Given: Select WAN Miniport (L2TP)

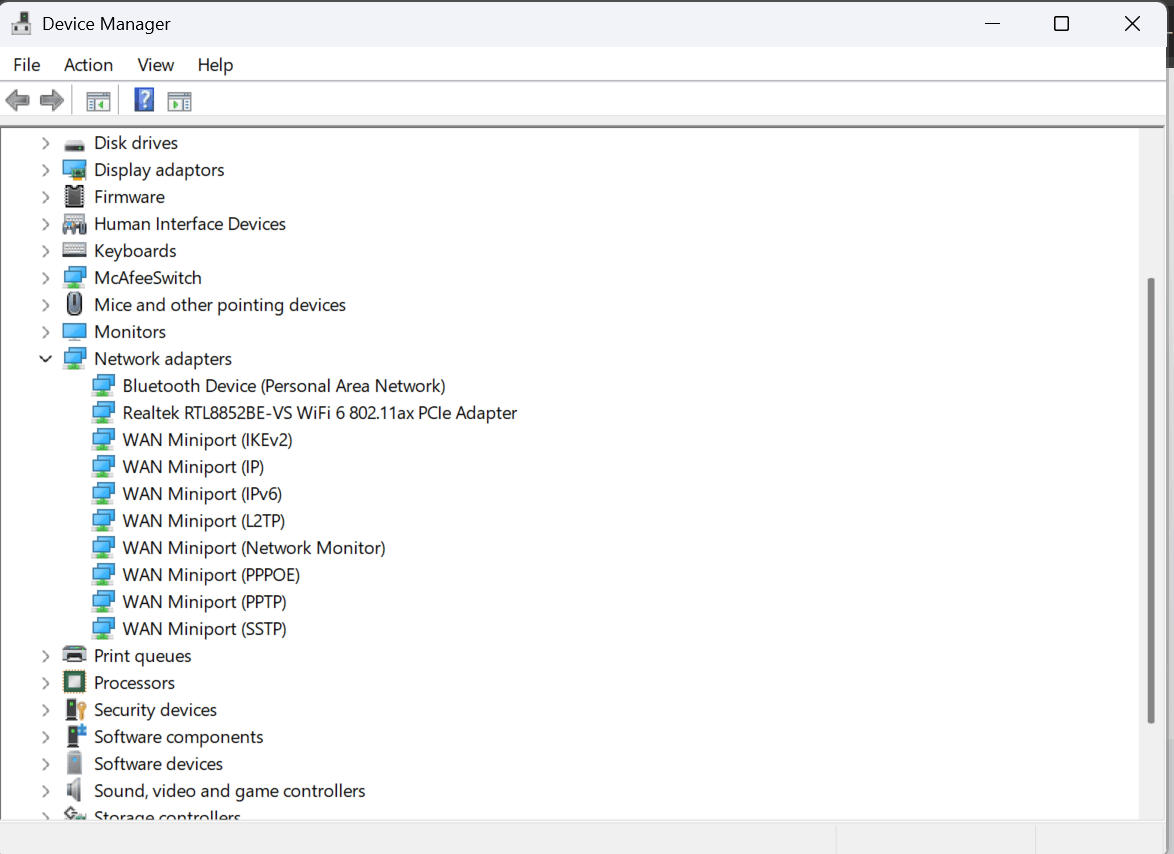Looking at the screenshot, I should [204, 520].
